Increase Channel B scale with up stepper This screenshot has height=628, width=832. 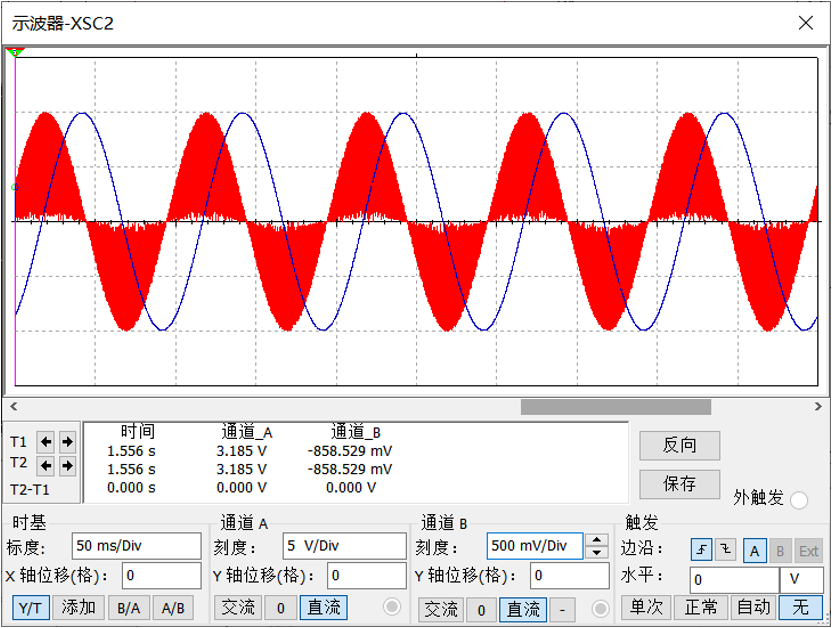pos(597,539)
